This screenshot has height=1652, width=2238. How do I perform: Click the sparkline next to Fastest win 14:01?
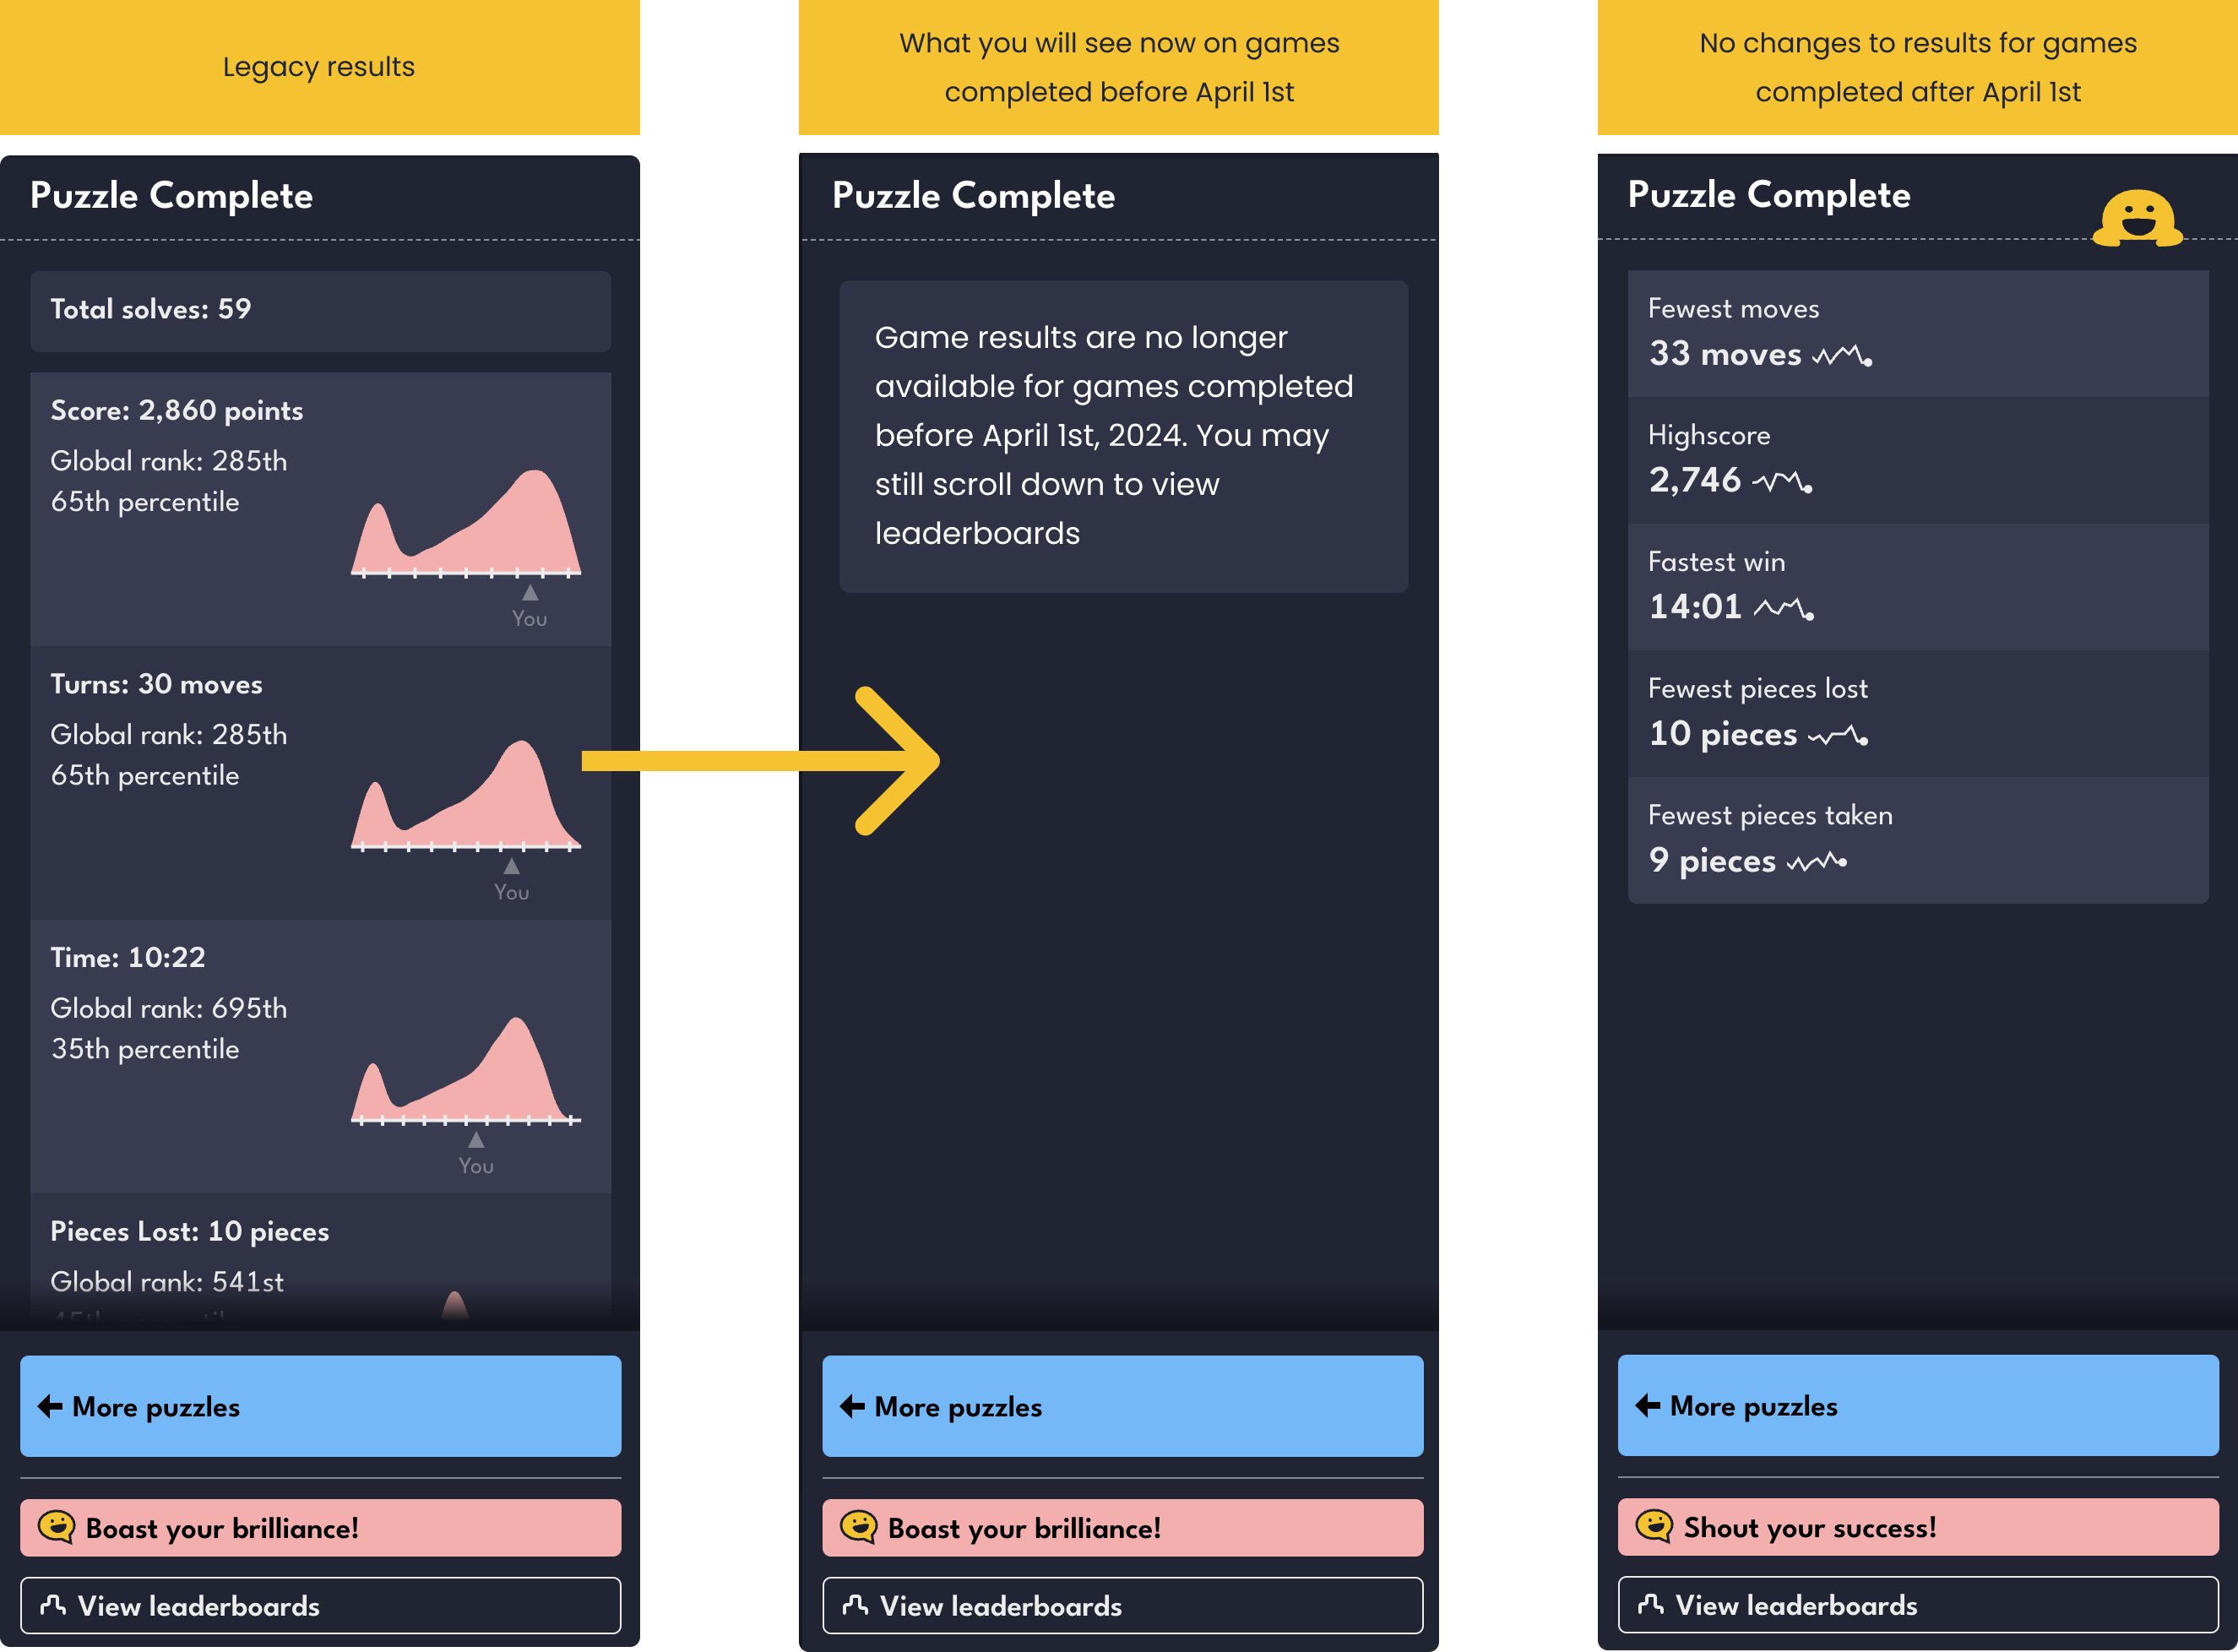pos(1787,607)
